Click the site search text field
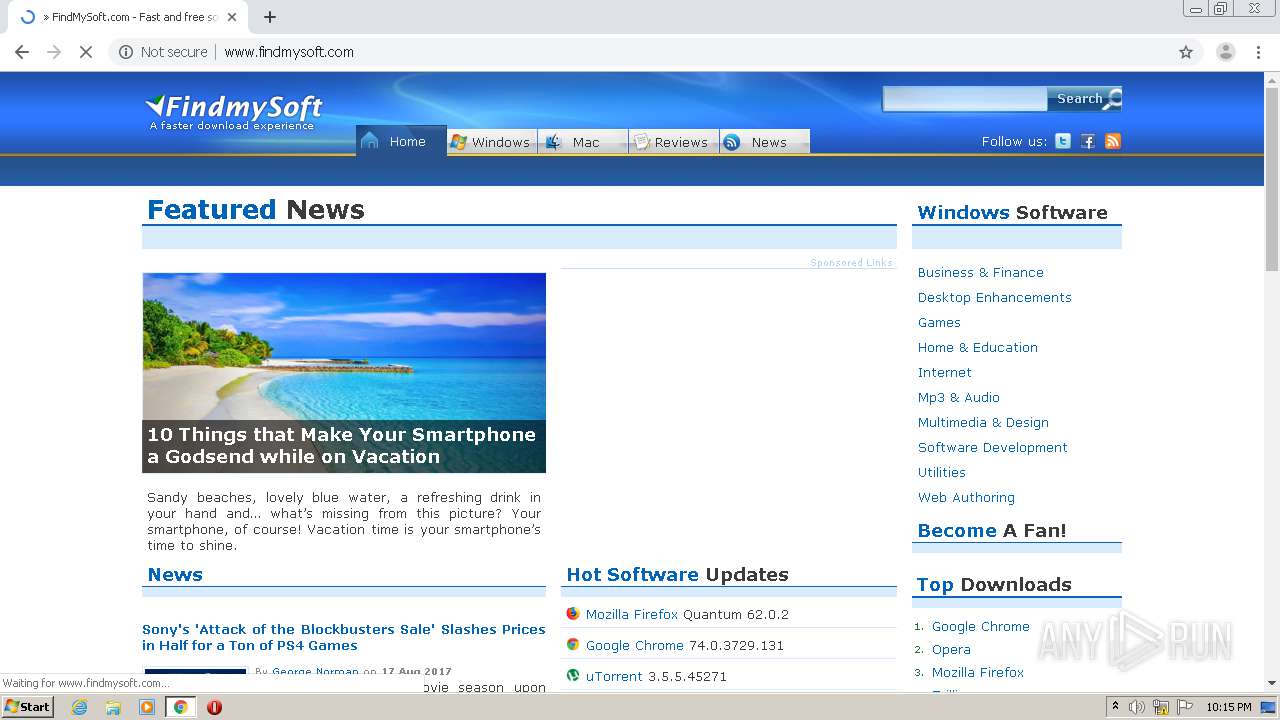 [965, 99]
